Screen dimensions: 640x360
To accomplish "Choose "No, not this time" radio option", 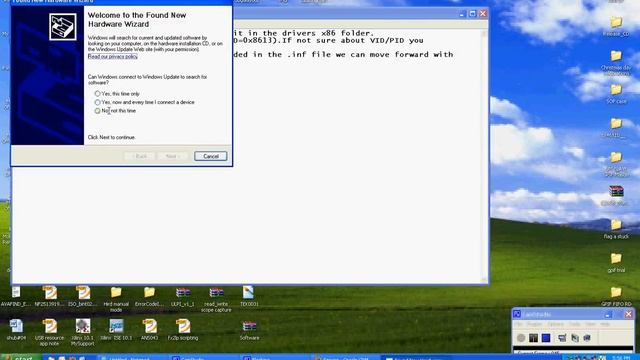I will click(97, 111).
